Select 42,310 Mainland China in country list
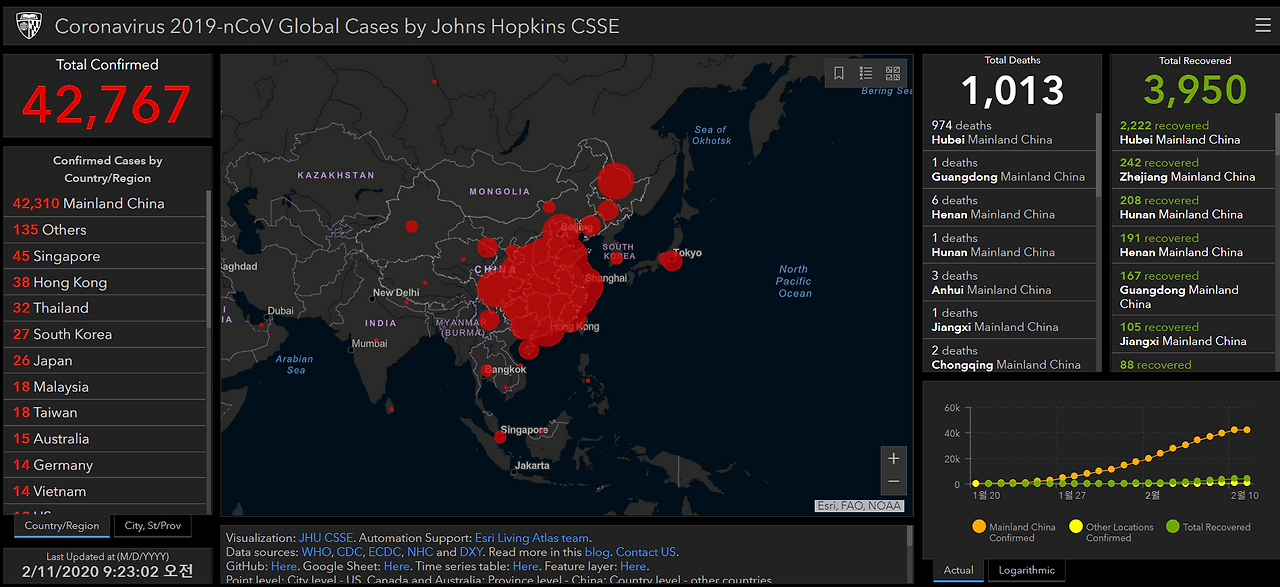The width and height of the screenshot is (1280, 587). click(106, 203)
